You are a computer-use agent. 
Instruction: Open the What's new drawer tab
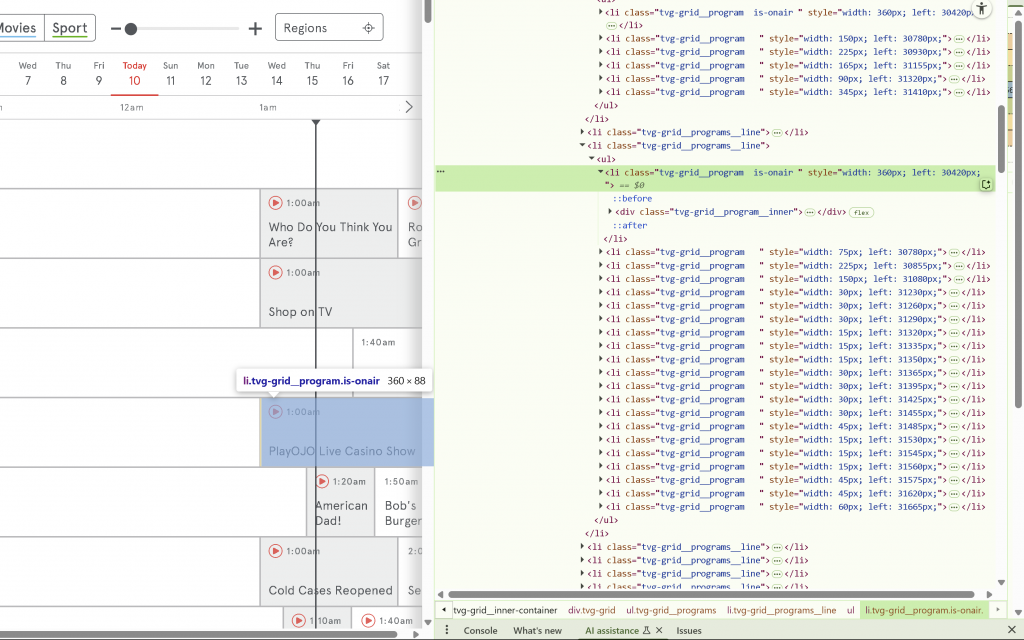click(x=537, y=630)
